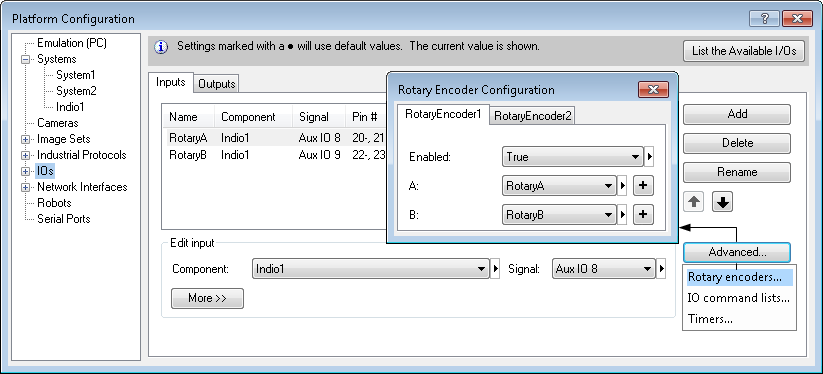Select Emulation (PC) in the tree

pos(72,43)
